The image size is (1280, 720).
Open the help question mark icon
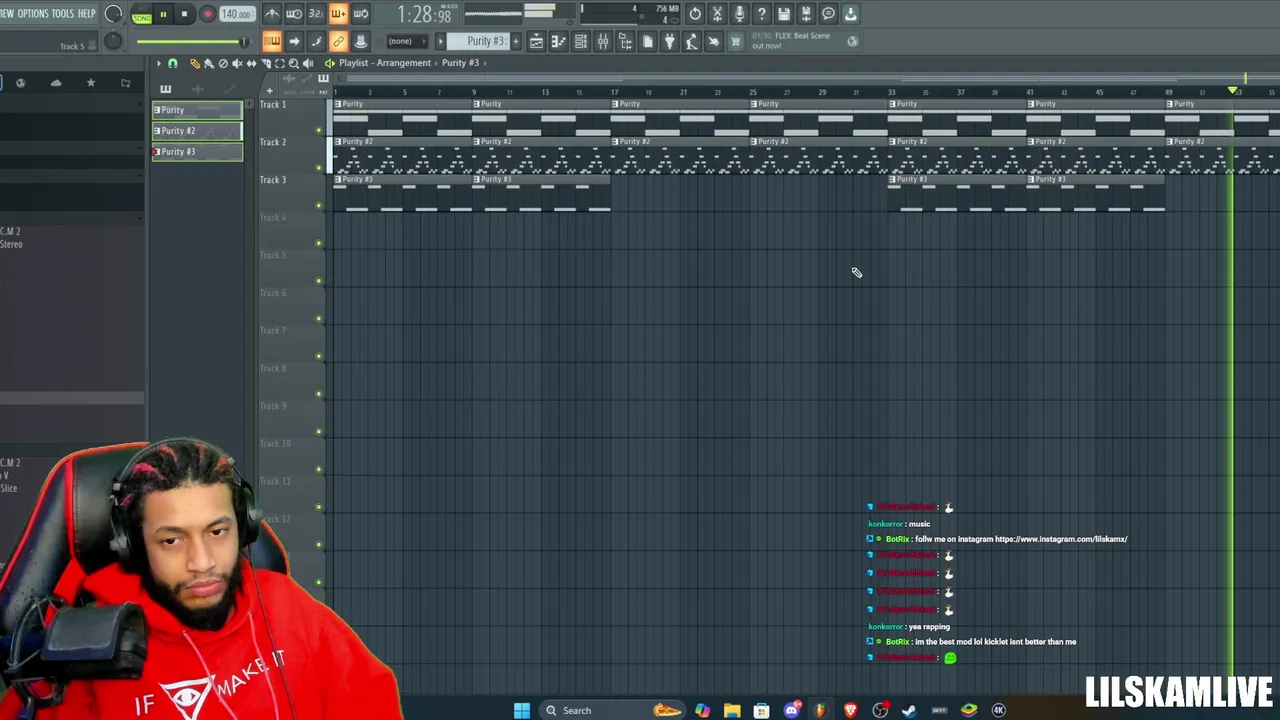(x=761, y=14)
